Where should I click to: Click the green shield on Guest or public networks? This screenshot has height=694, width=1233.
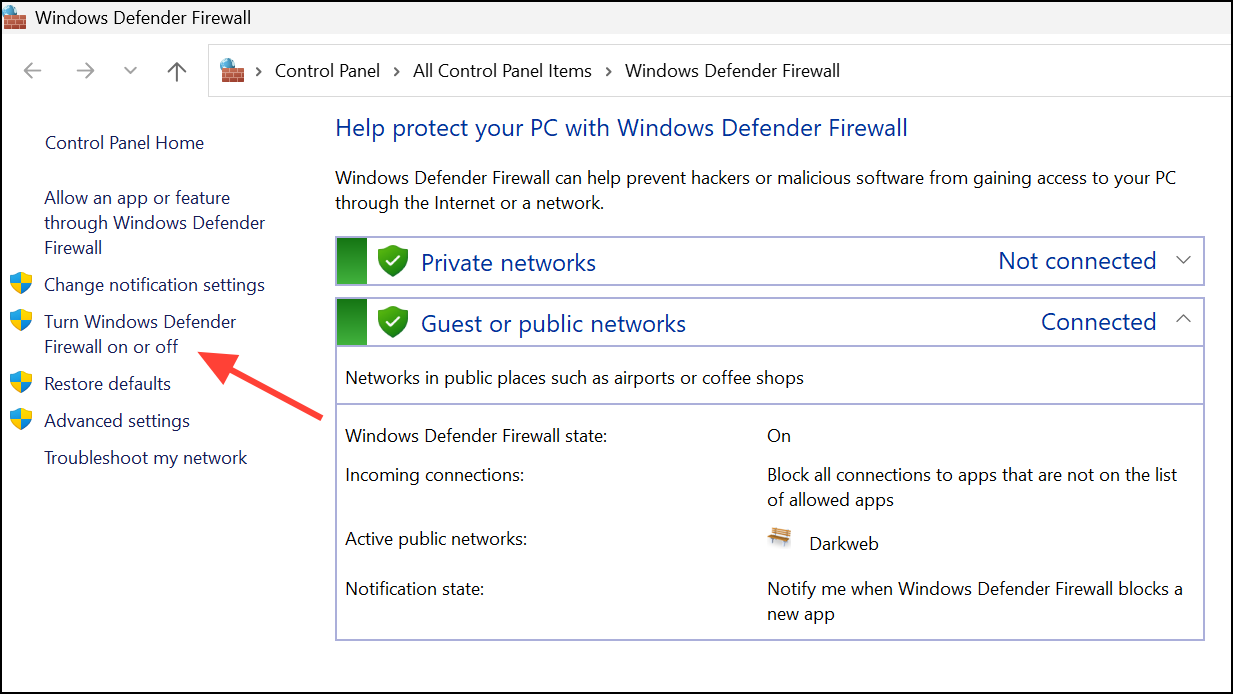pos(392,321)
